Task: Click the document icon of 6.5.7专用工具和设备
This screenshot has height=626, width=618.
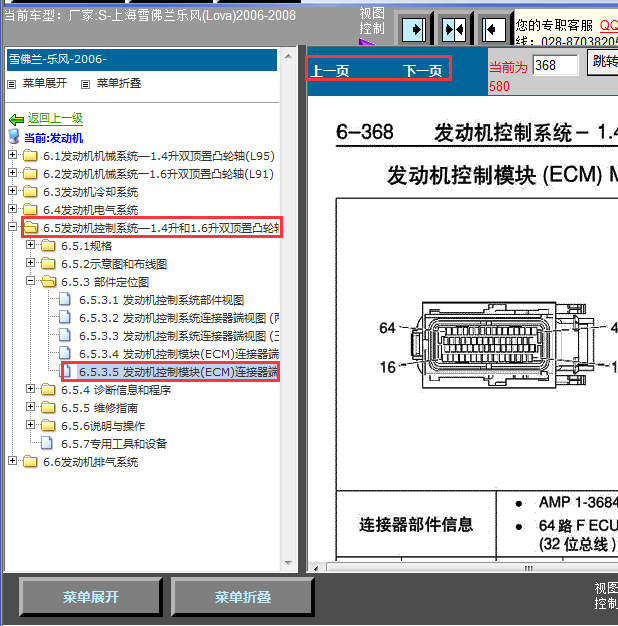Action: [x=47, y=443]
